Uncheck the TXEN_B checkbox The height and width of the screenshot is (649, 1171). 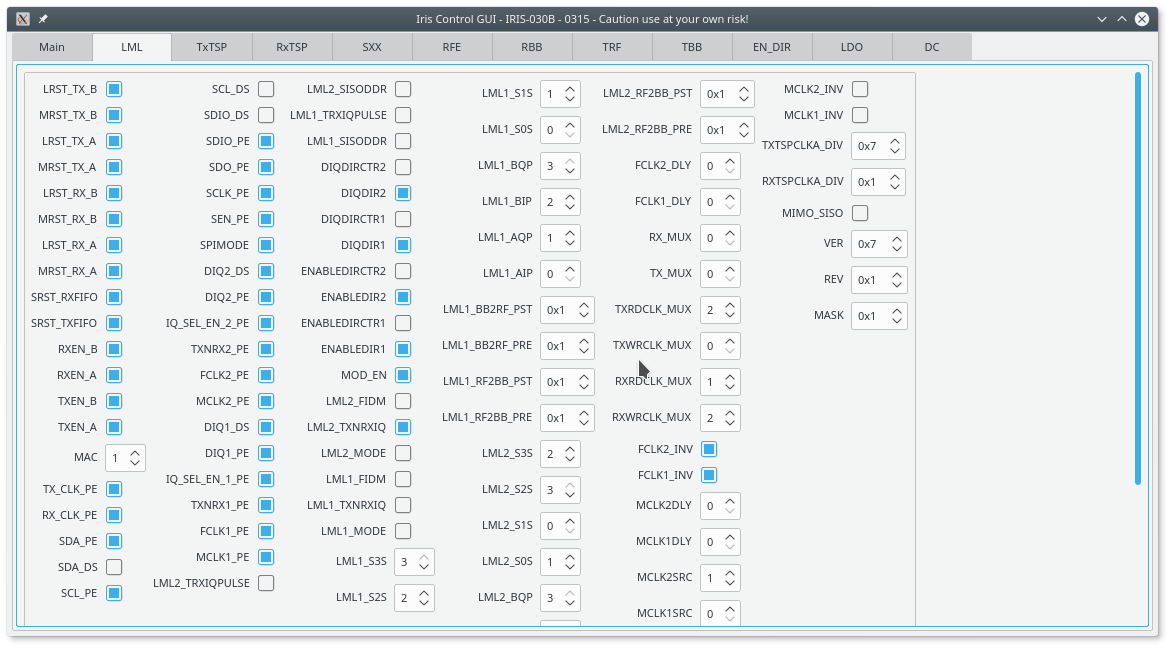click(x=114, y=401)
